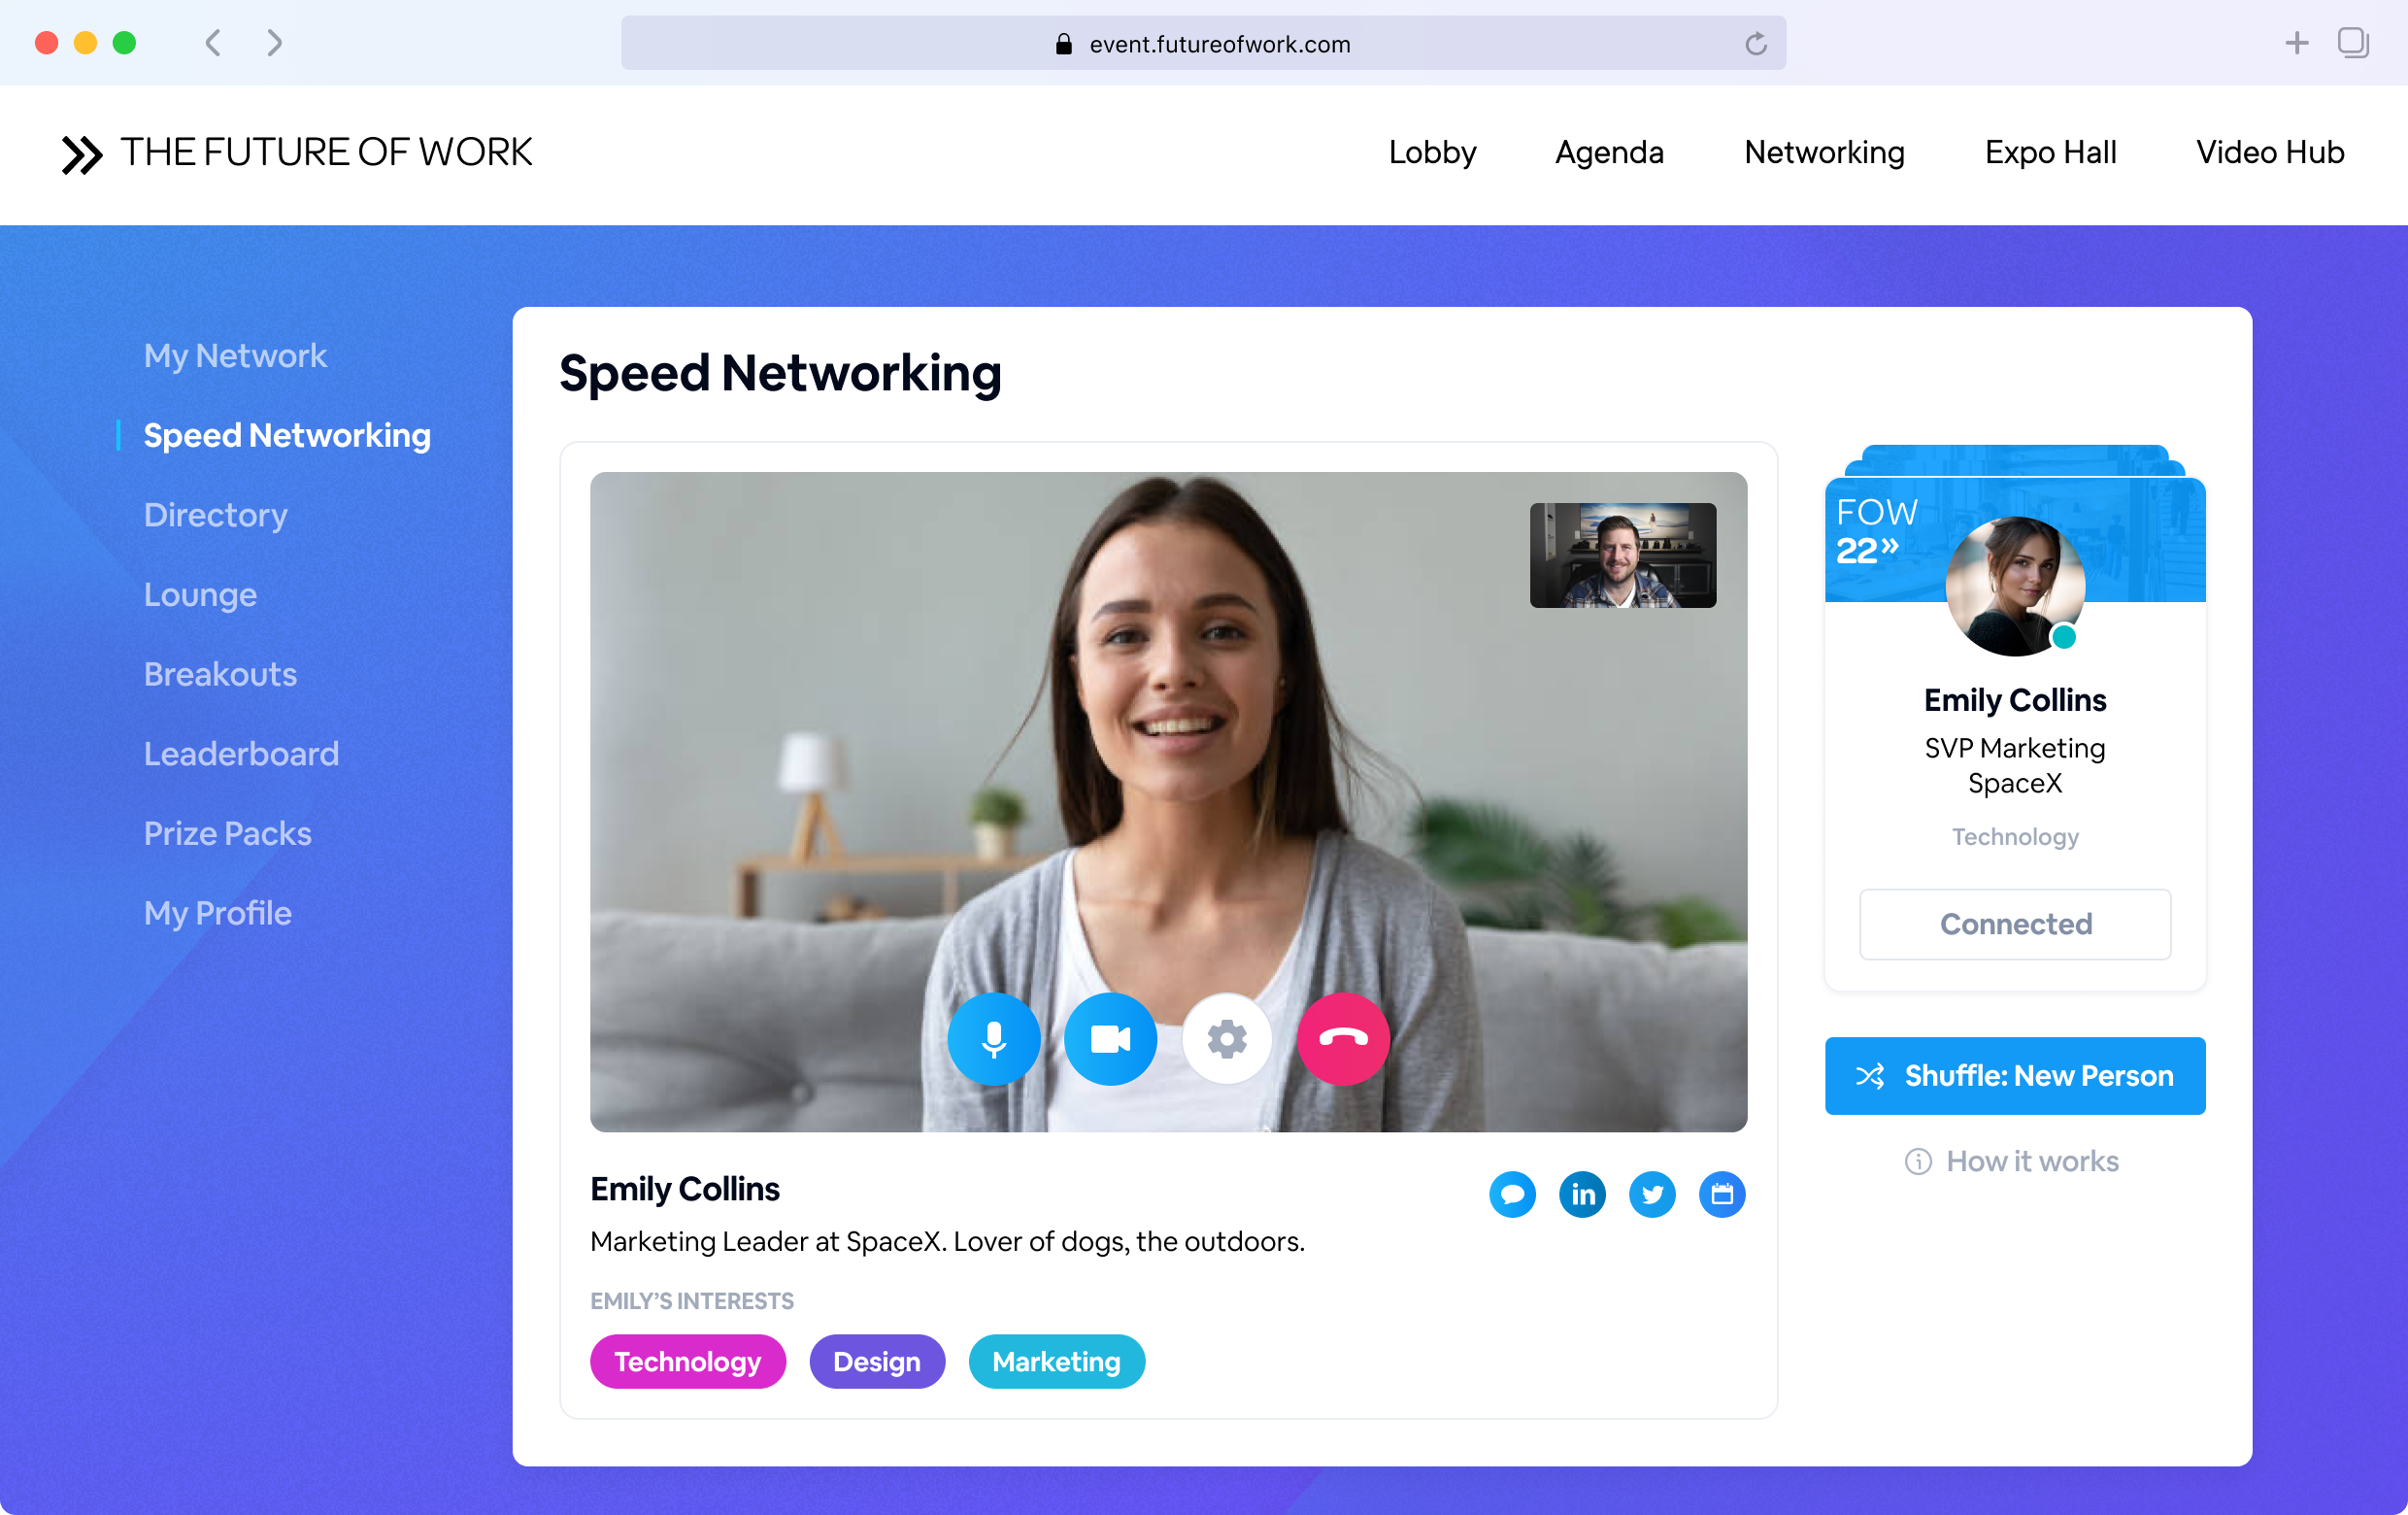Screen dimensions: 2408x1515
Task: Click Emily's Twitter icon
Action: point(1651,1194)
